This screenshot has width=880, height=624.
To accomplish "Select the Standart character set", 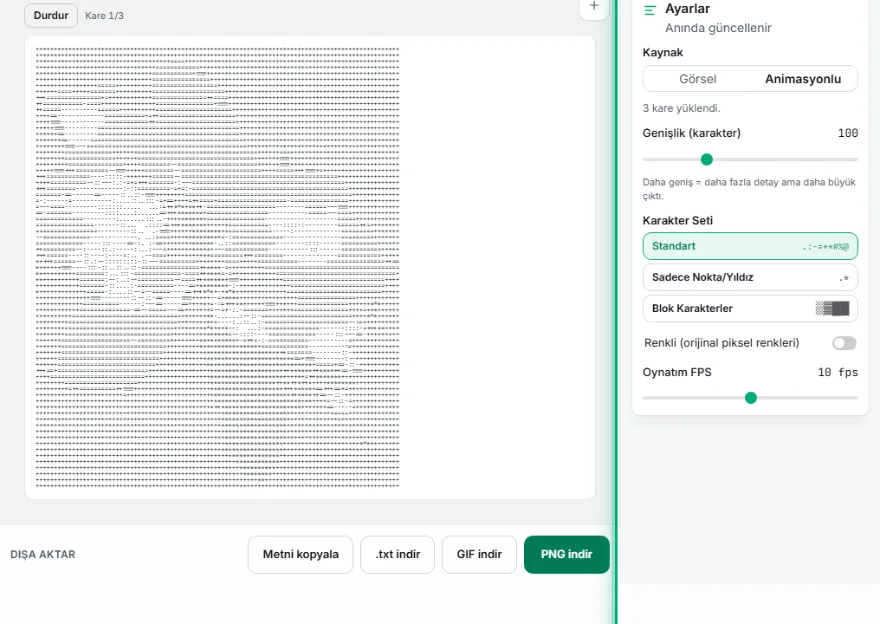I will click(x=750, y=246).
